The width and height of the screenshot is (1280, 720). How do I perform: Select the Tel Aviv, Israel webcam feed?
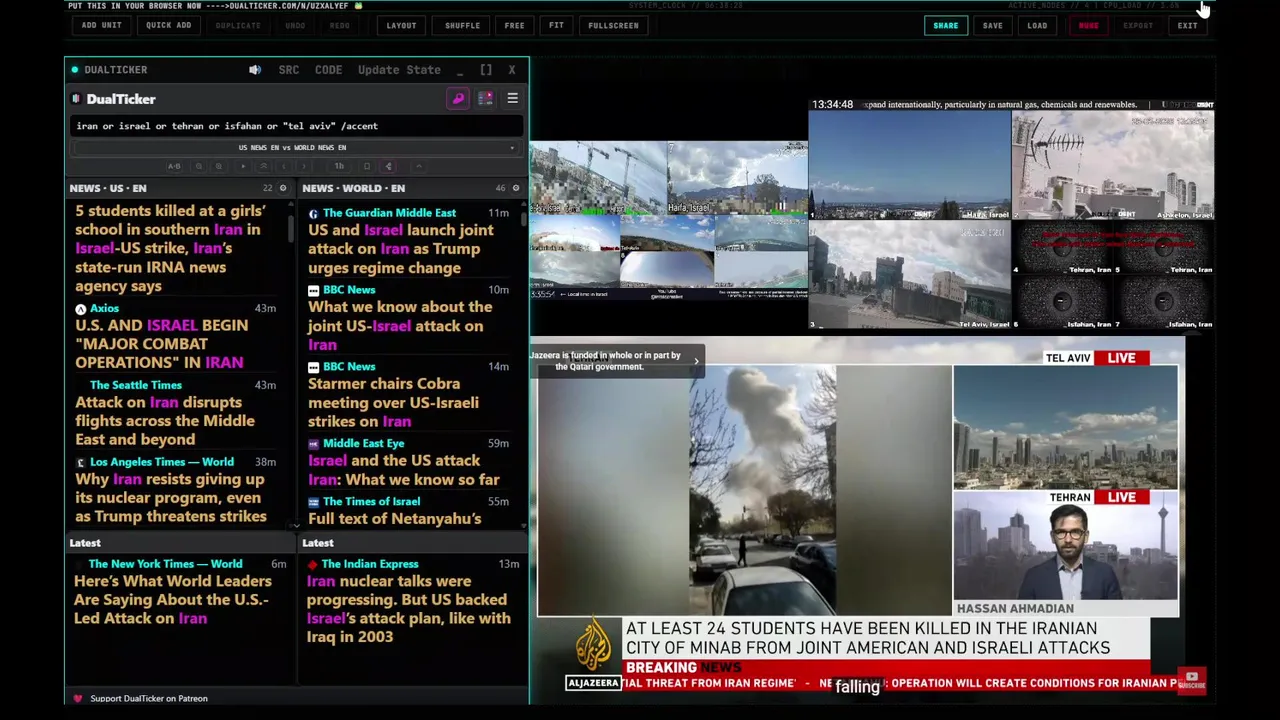click(909, 274)
